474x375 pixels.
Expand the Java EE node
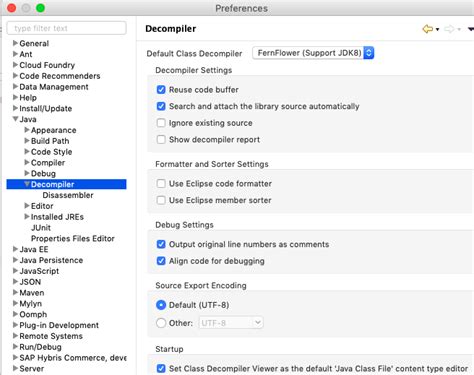click(x=15, y=249)
